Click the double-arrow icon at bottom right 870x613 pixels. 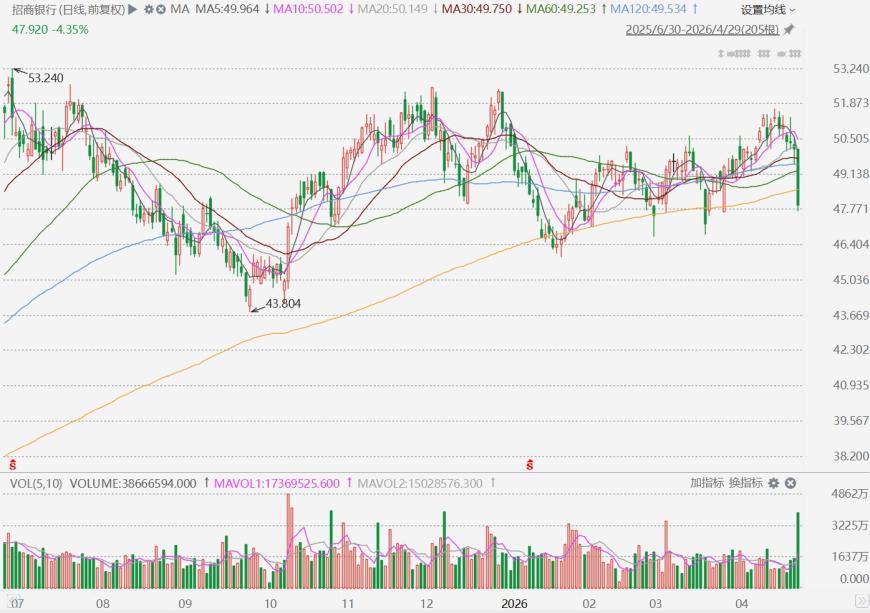coord(861,602)
